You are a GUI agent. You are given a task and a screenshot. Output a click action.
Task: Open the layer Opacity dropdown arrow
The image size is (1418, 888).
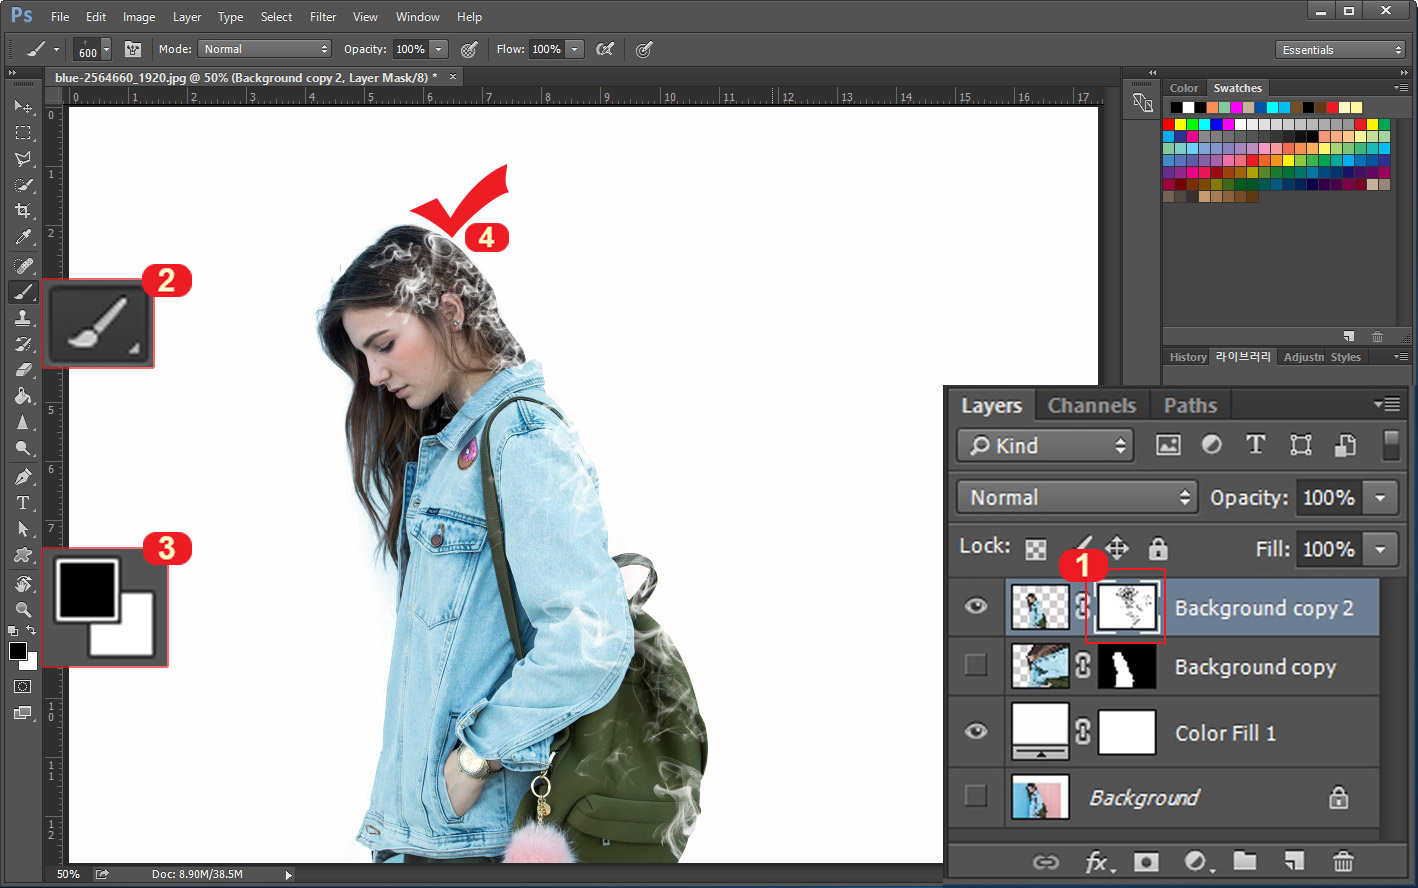click(1380, 497)
